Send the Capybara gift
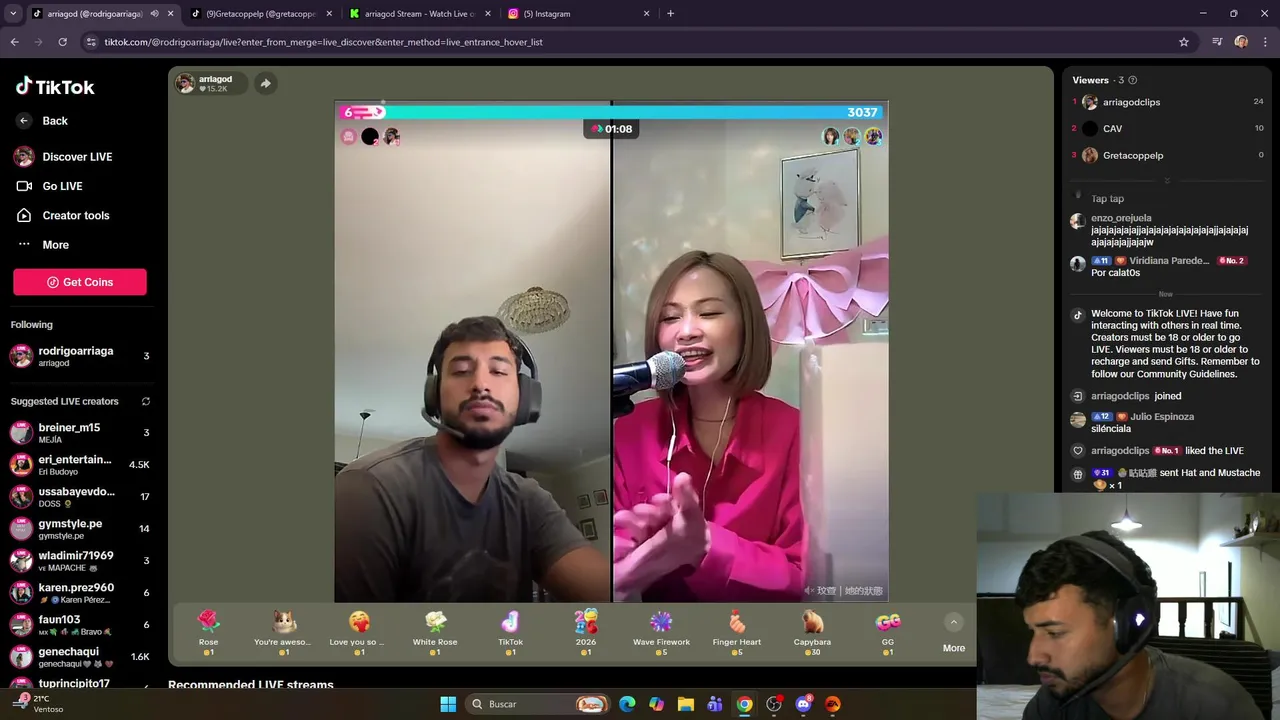Image resolution: width=1280 pixels, height=720 pixels. [812, 632]
